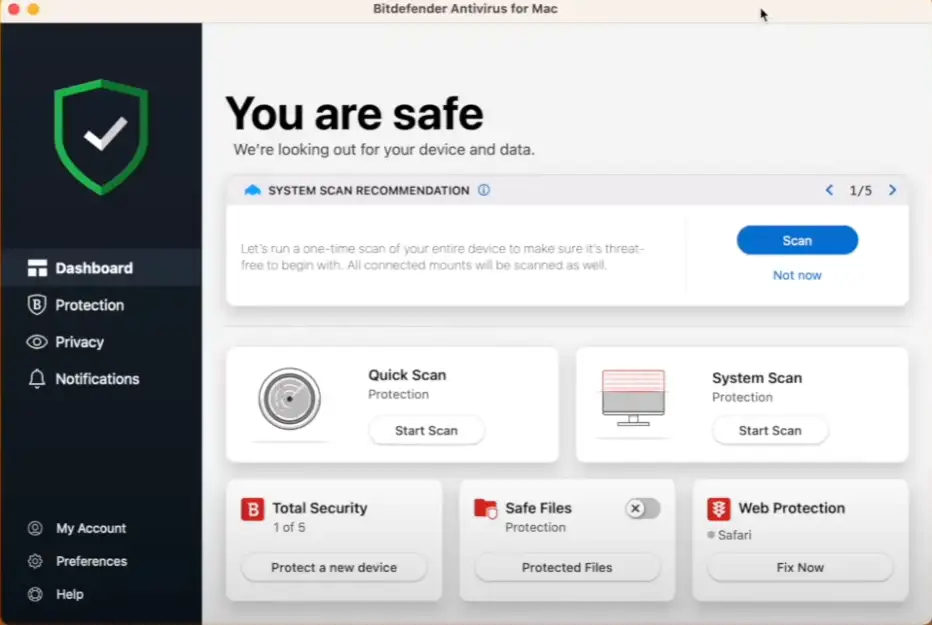
Task: Open Notifications in the sidebar
Action: 97,379
